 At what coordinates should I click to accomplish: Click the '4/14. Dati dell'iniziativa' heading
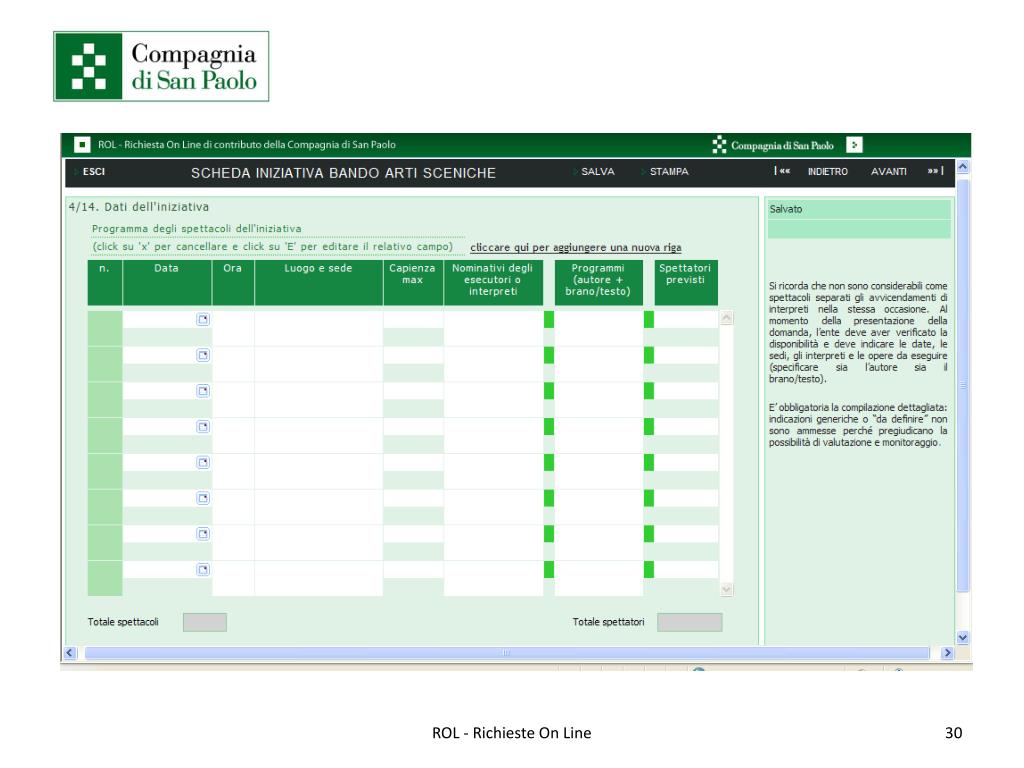138,207
